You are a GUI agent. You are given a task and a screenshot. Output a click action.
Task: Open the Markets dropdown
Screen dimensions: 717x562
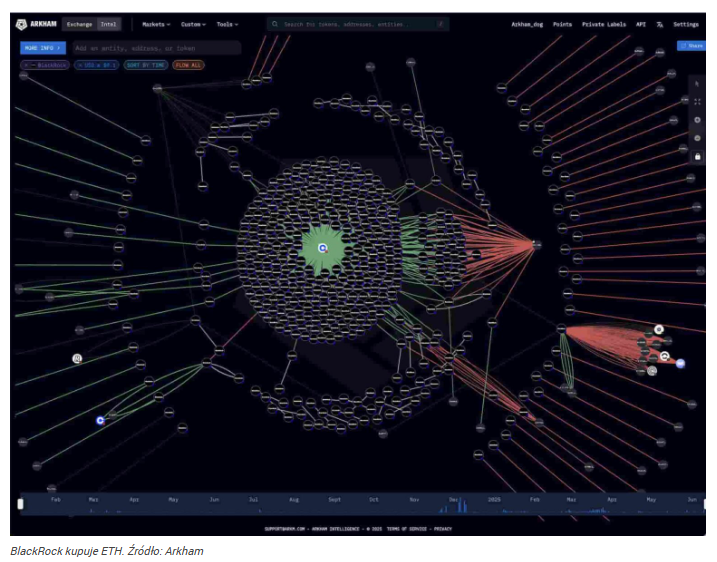tap(156, 25)
